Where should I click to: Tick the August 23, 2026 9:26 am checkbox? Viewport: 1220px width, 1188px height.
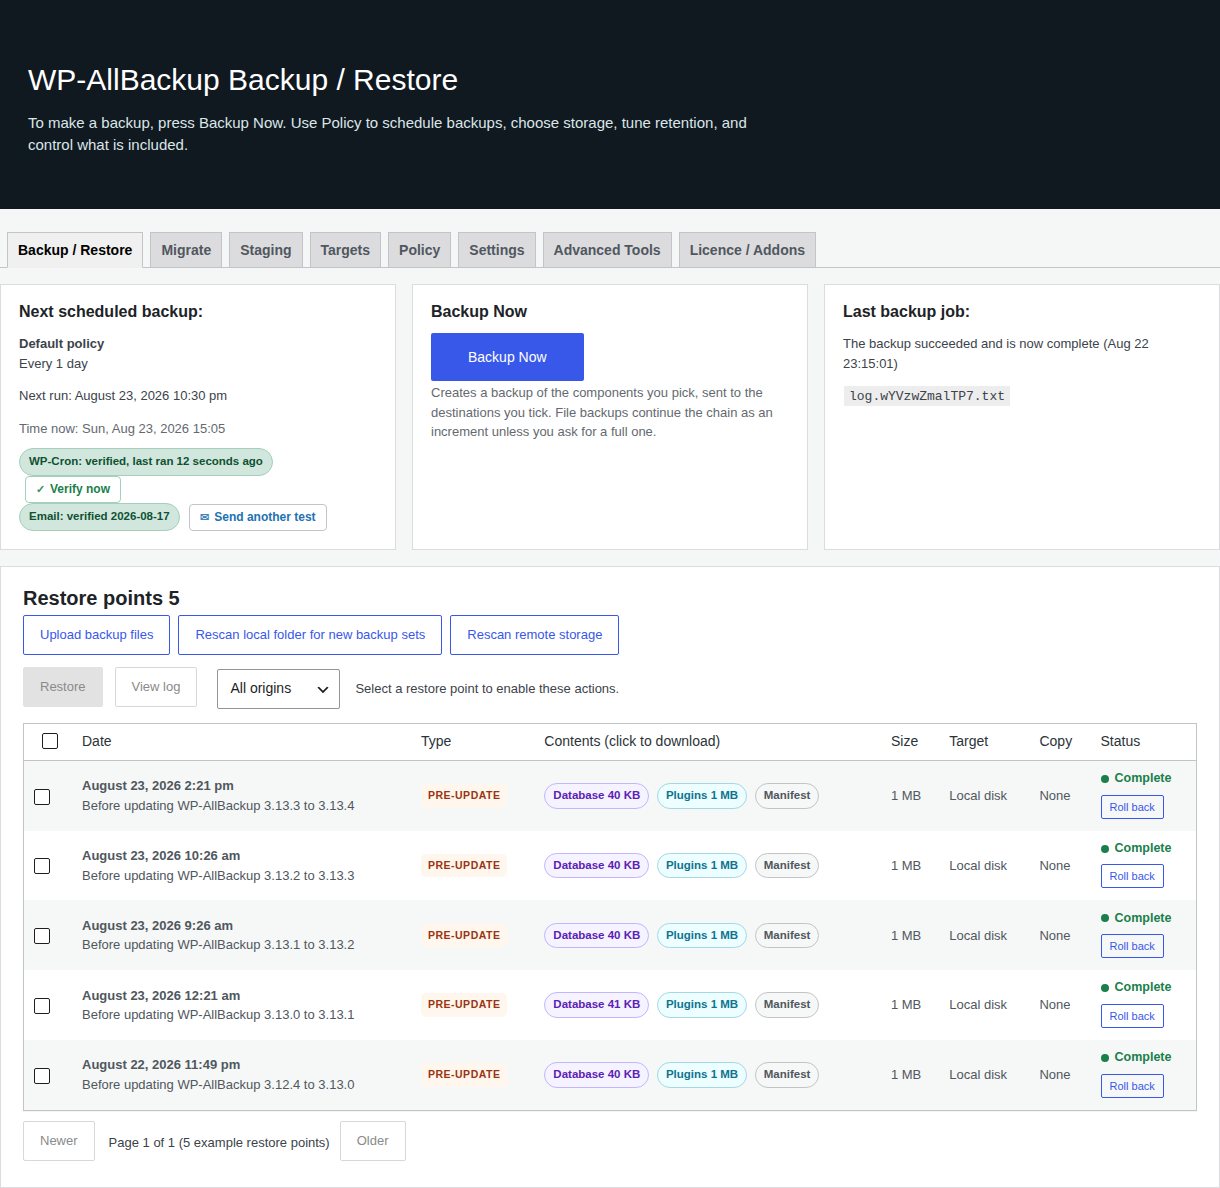[42, 936]
